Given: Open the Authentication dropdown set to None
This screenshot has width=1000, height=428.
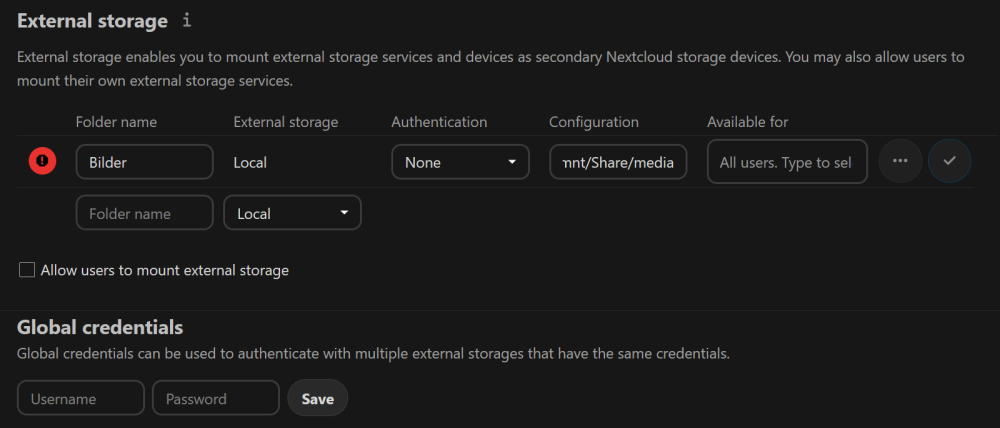Looking at the screenshot, I should (x=460, y=162).
